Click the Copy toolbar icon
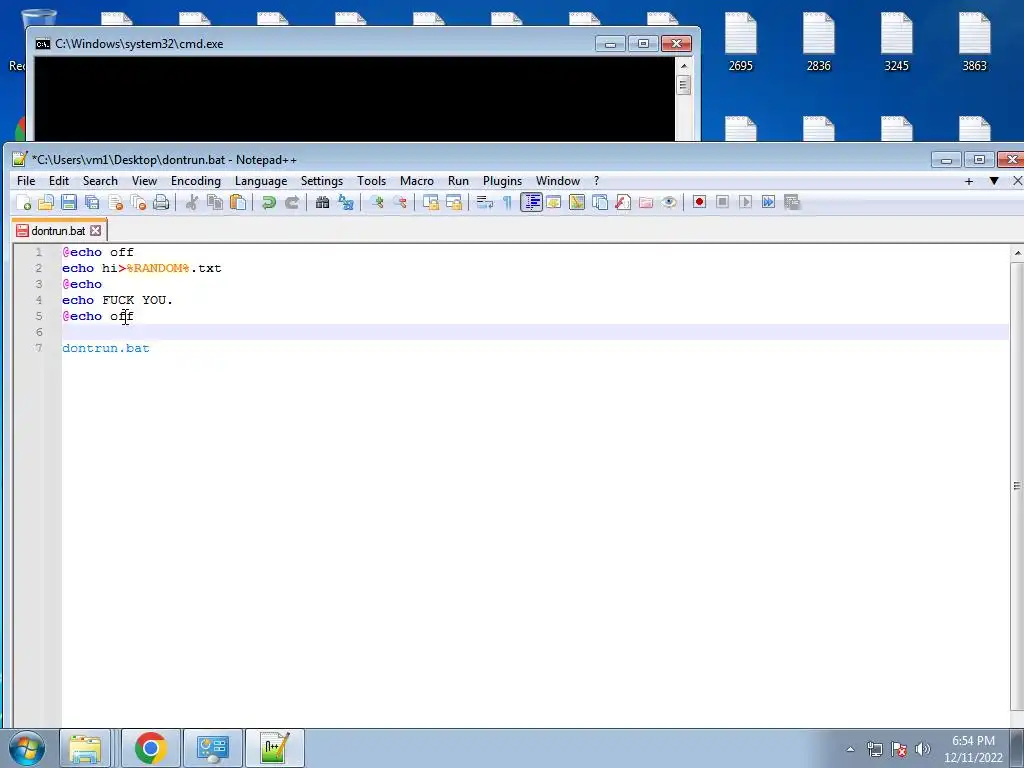The image size is (1024, 768). [x=215, y=202]
